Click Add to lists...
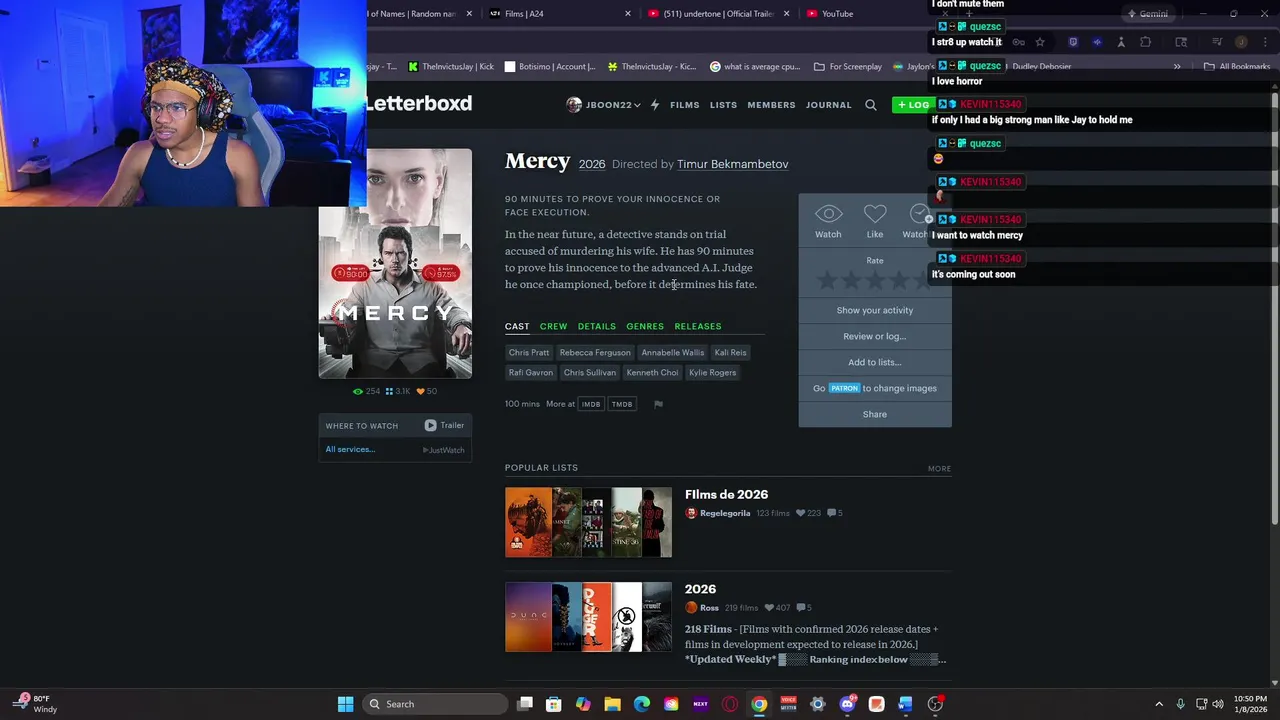 point(875,362)
